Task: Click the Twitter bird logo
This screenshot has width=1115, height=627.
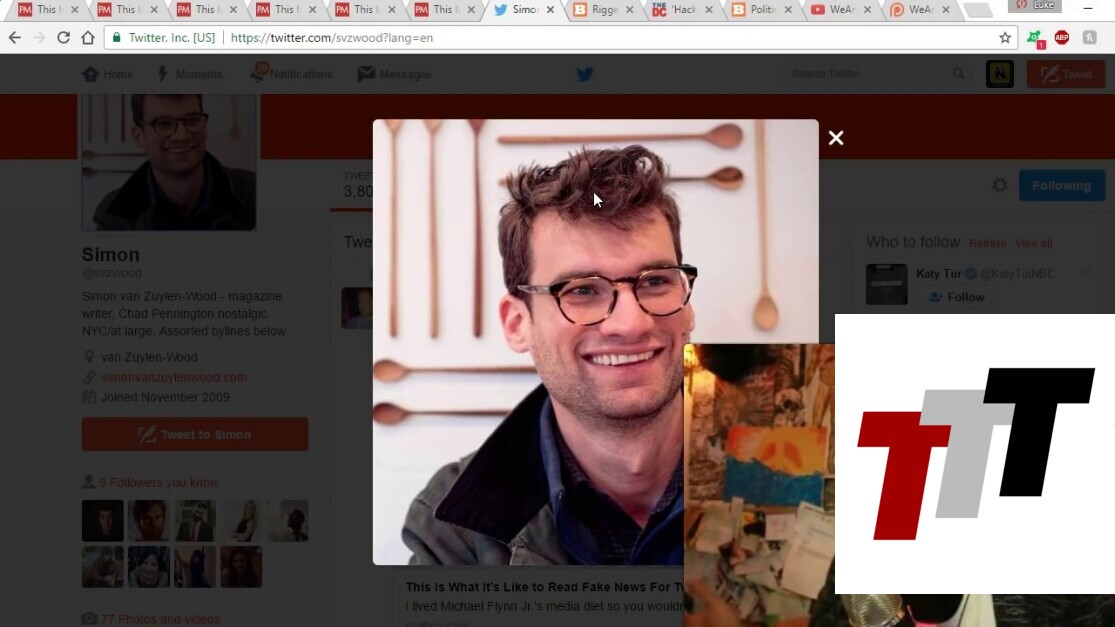Action: pyautogui.click(x=585, y=74)
